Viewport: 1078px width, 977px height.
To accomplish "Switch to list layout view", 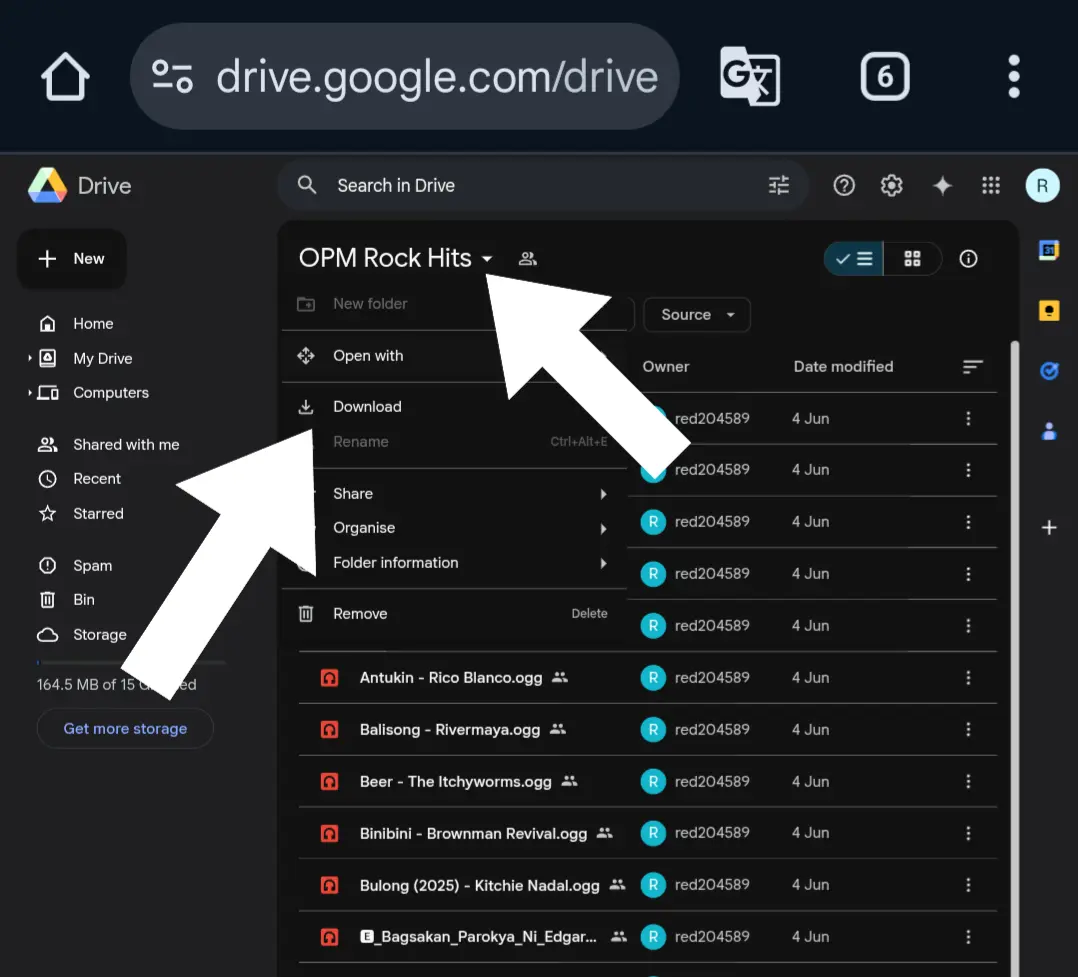I will [854, 259].
